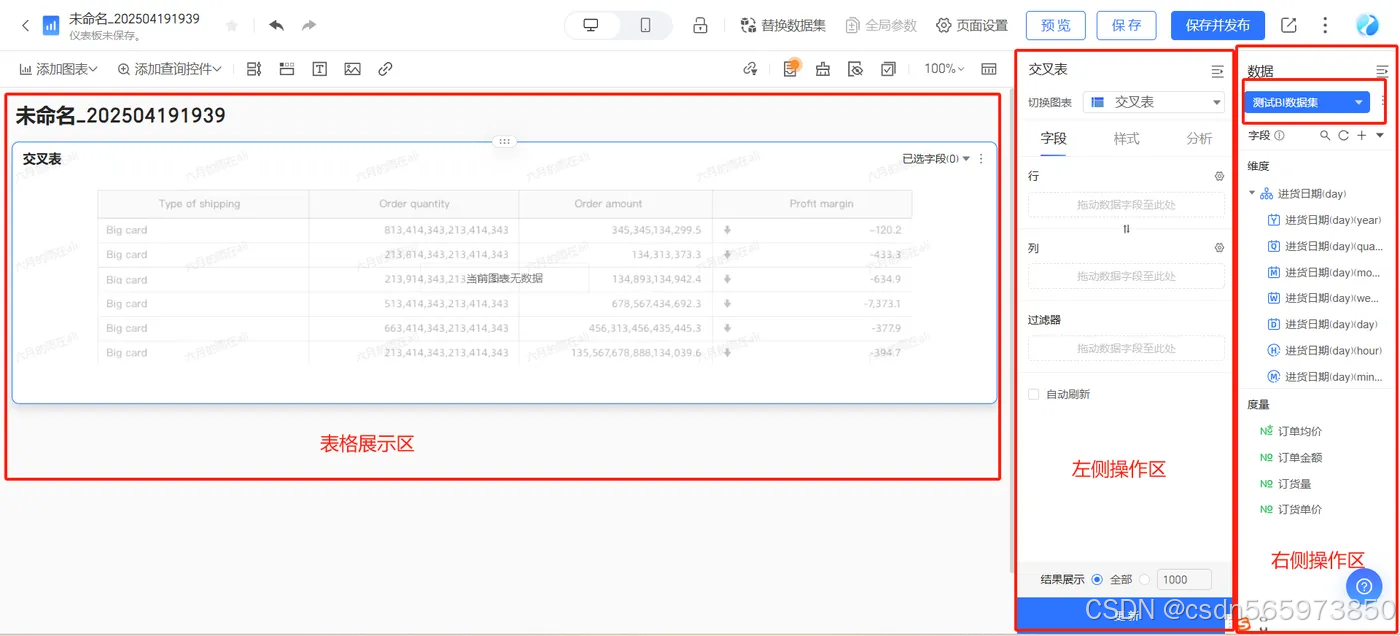Viewport: 1400px width, 636px height.
Task: Open the fields dropdown triangle
Action: pos(1380,135)
